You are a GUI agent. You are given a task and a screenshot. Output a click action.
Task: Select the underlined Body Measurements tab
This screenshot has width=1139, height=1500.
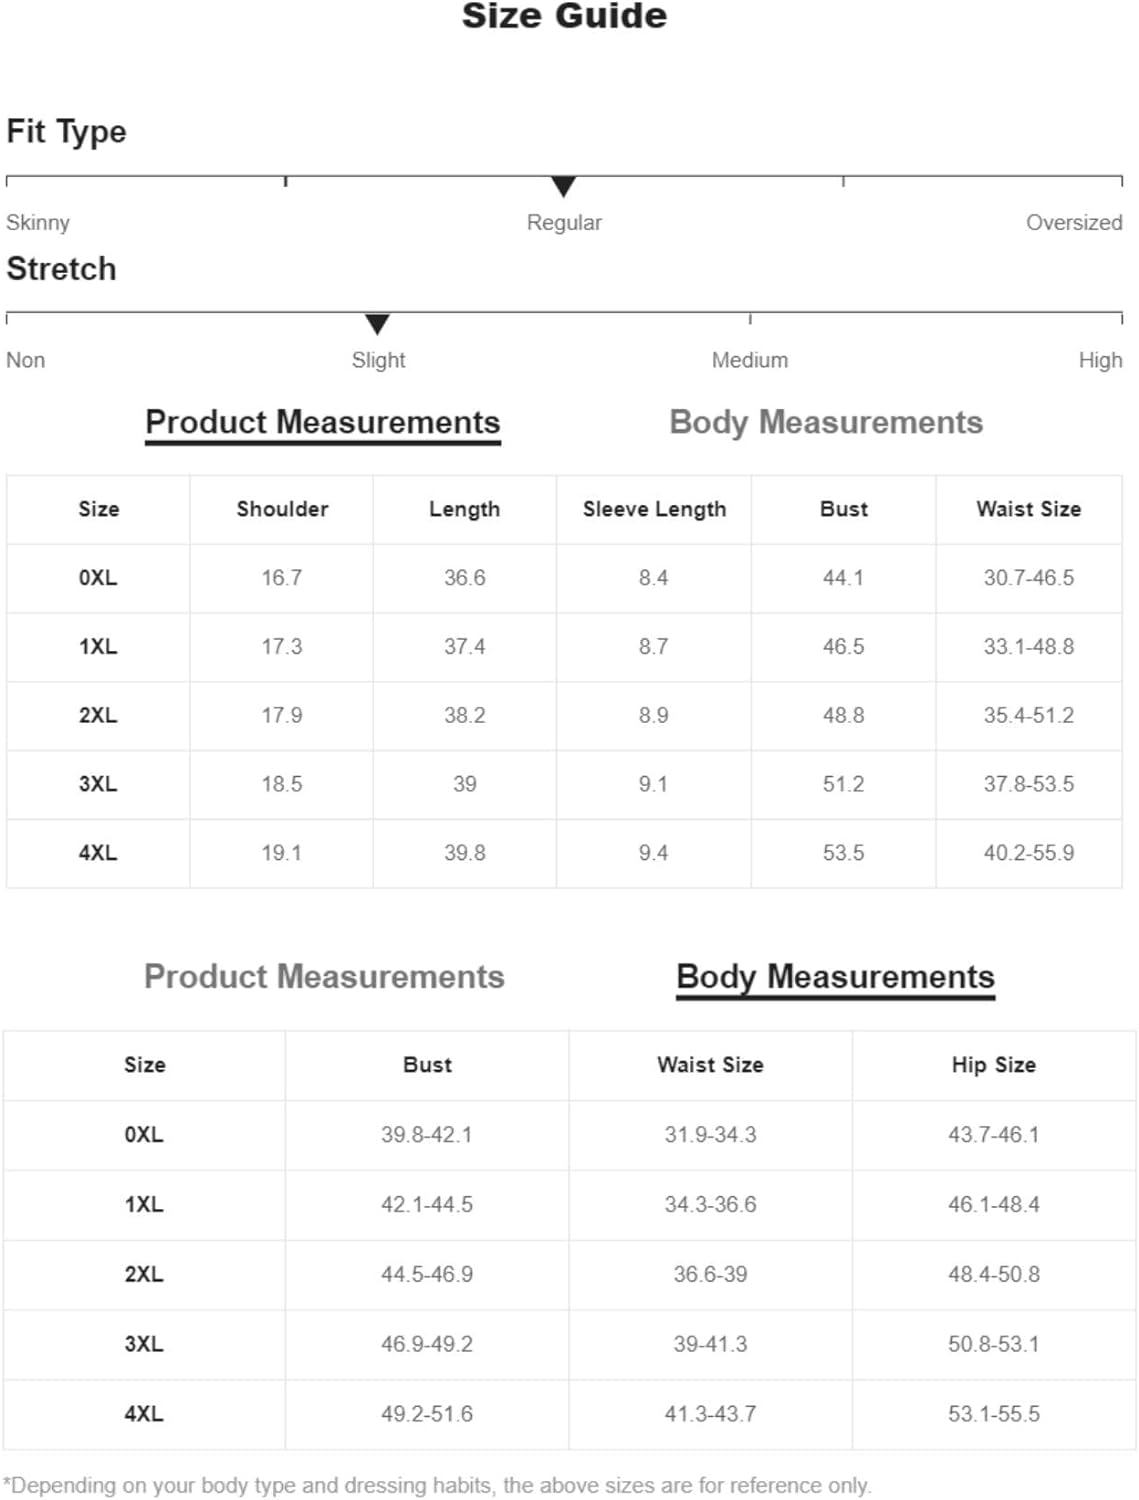[835, 977]
